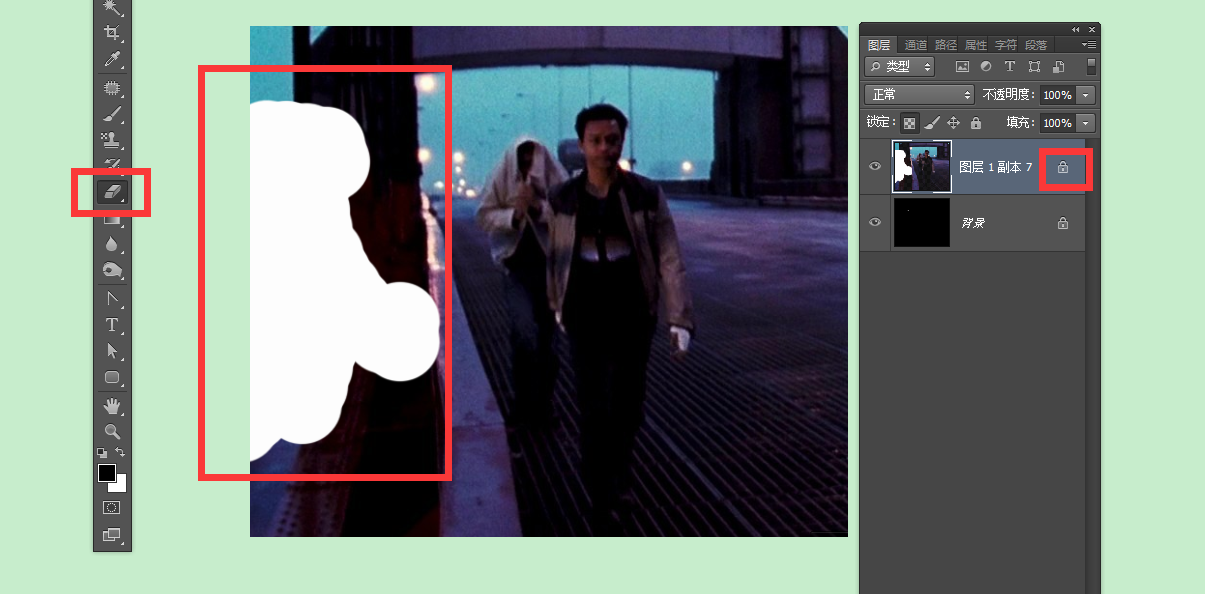Switch to the 通道 tab
1205x594 pixels.
tap(915, 45)
